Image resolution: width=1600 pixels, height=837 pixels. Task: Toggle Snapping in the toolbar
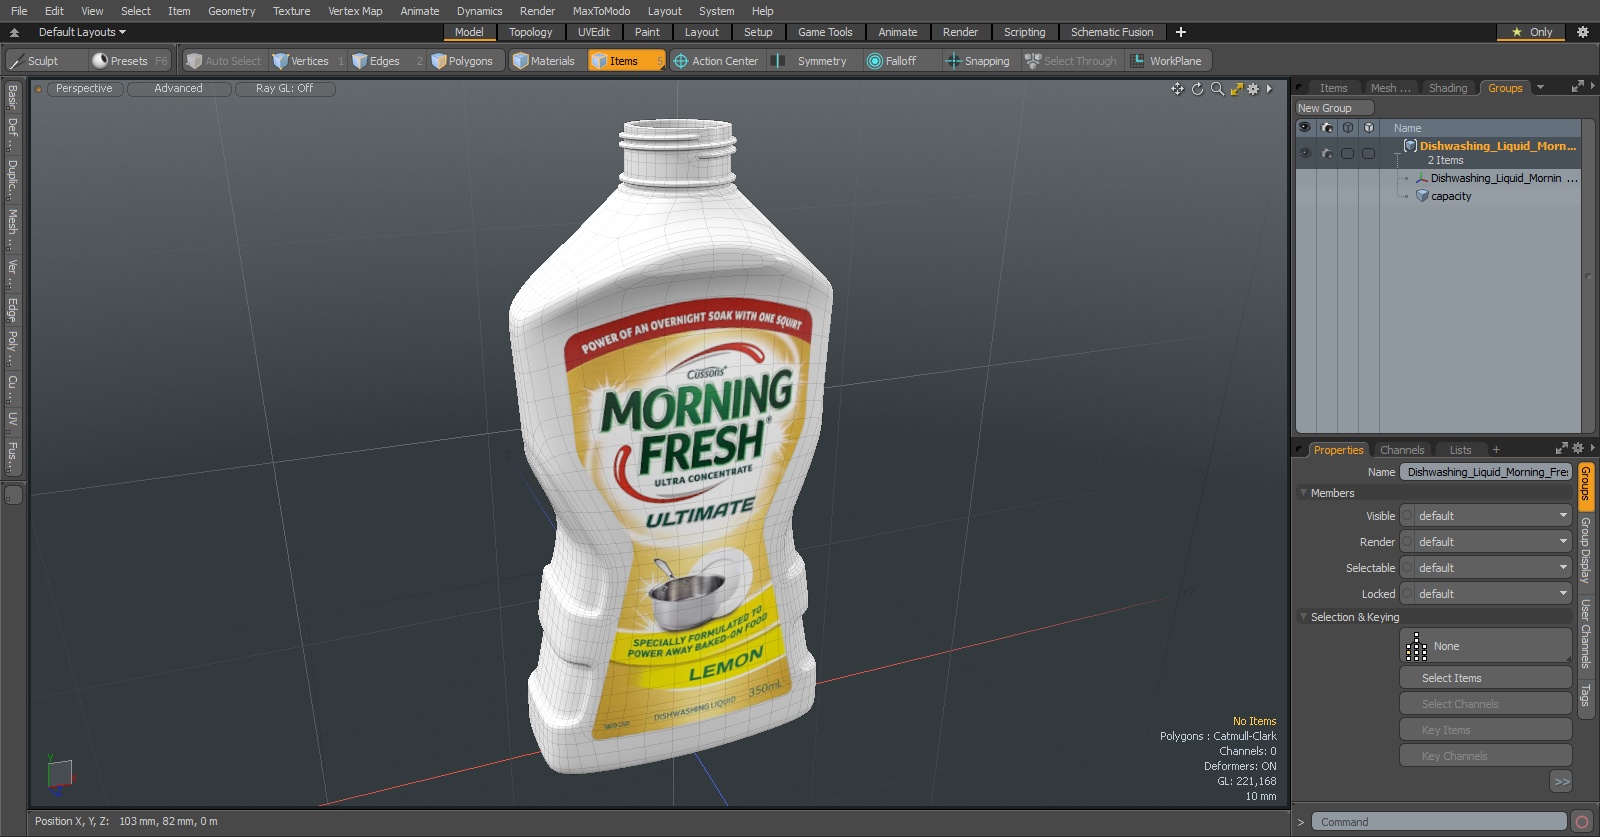(x=978, y=61)
